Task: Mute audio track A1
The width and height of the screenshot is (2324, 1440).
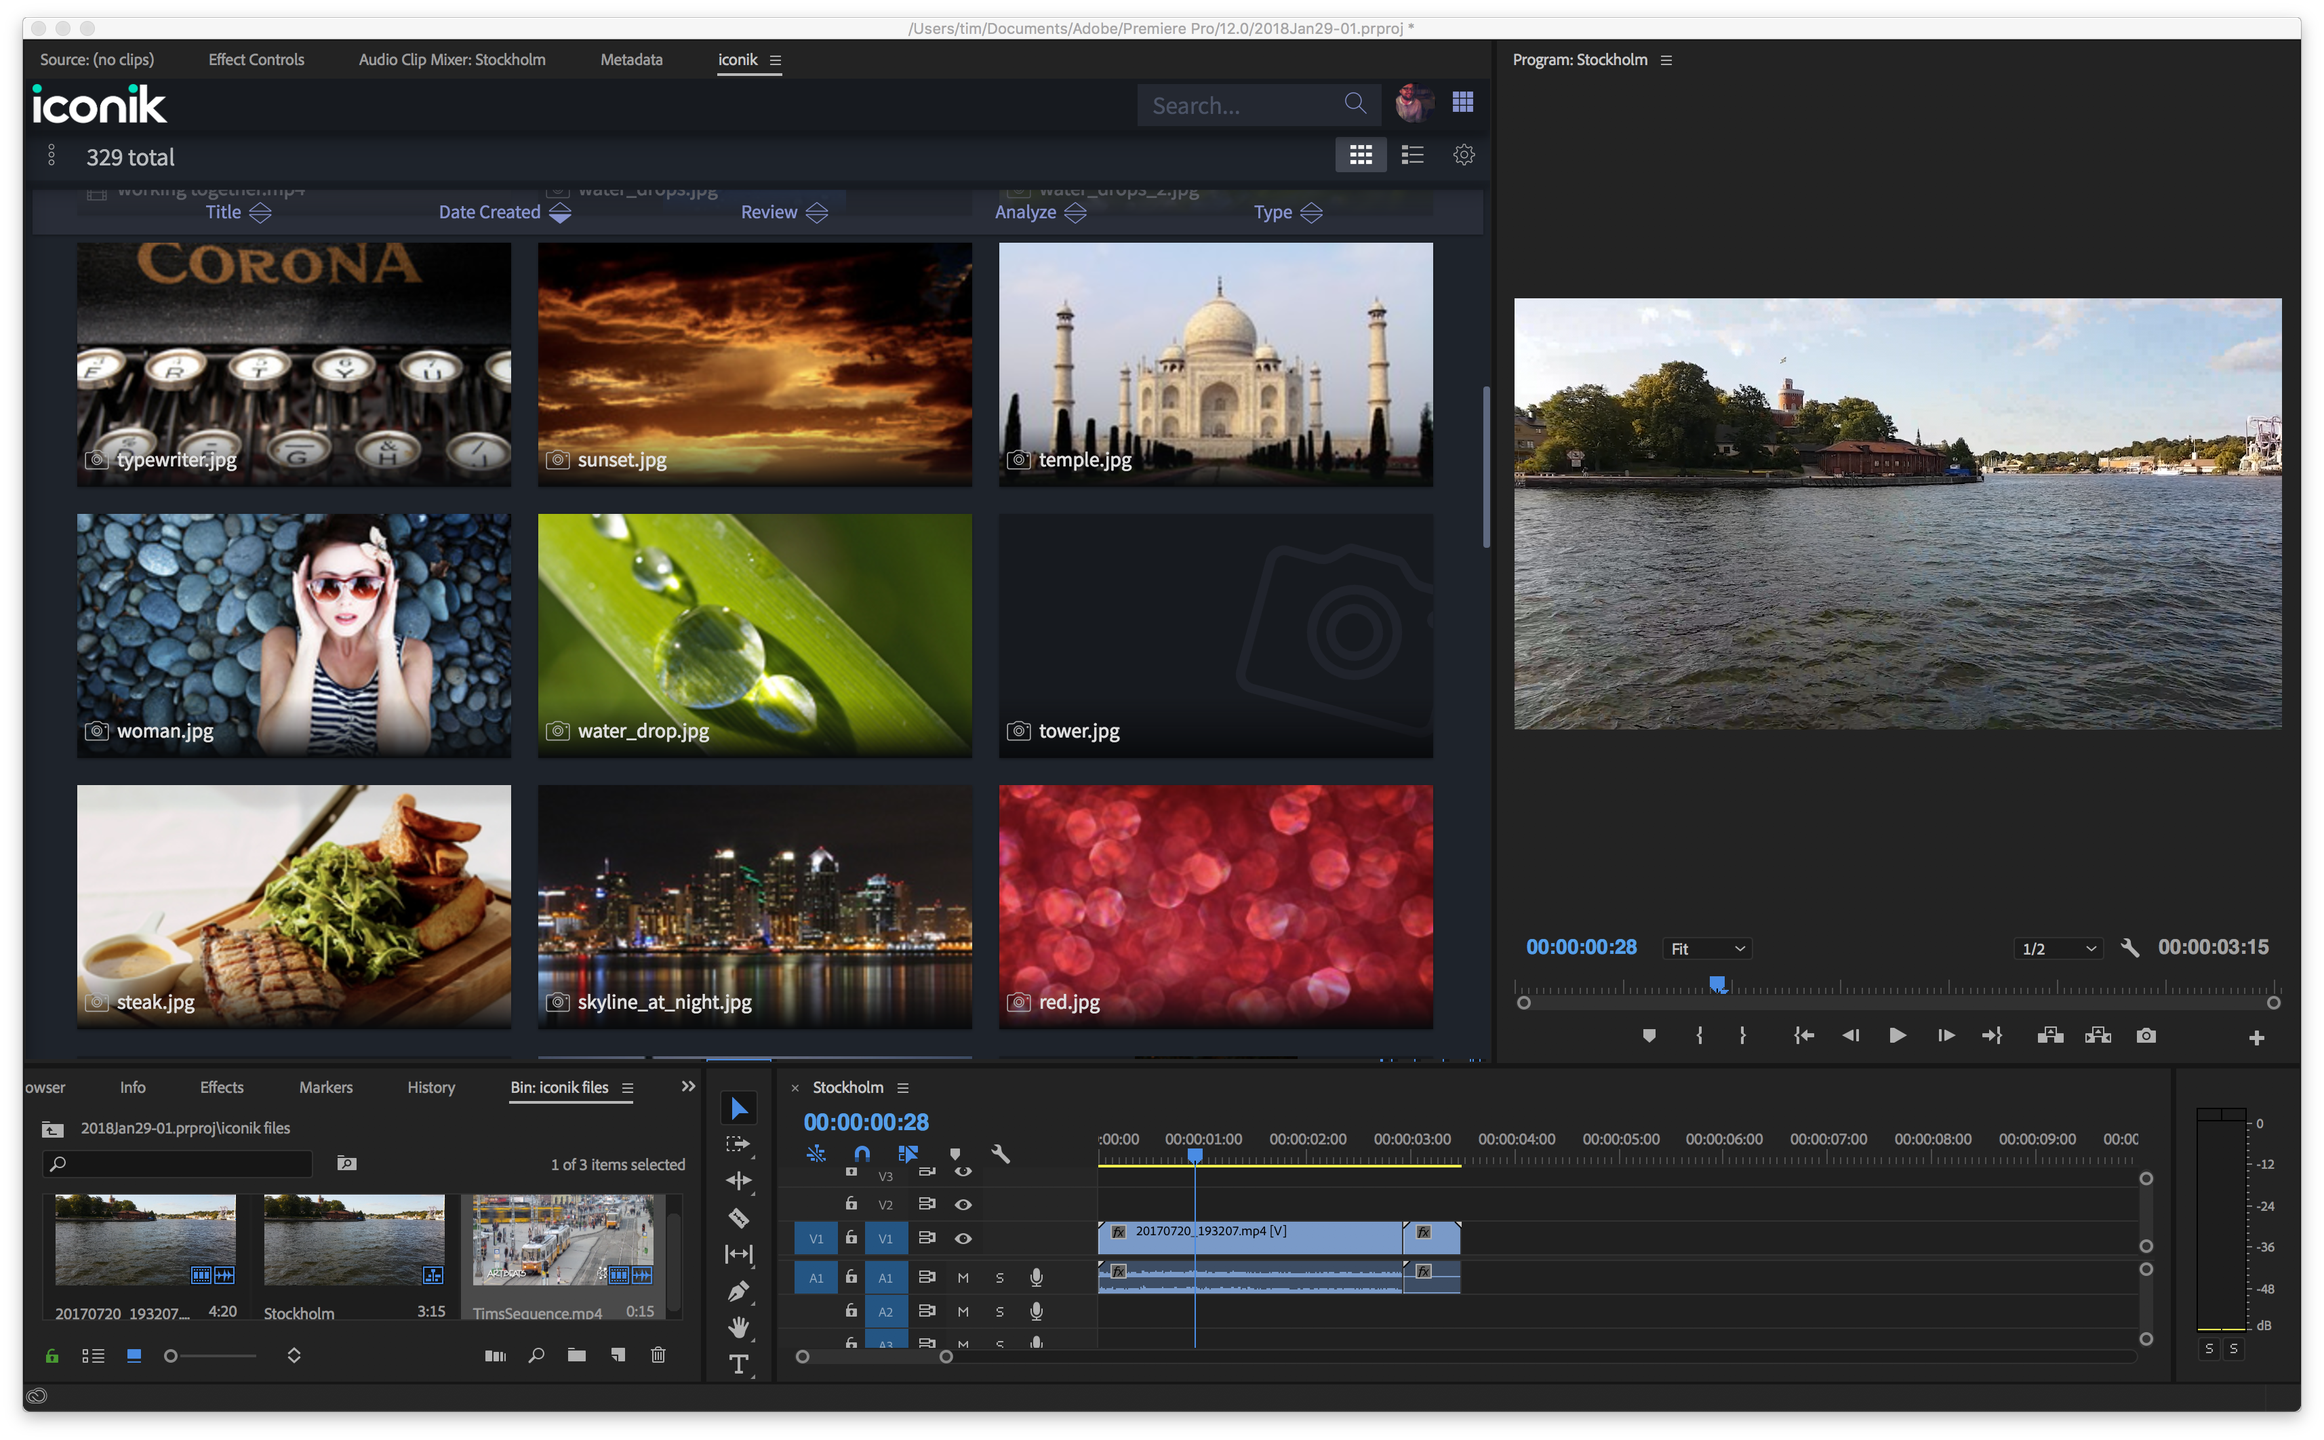Action: pos(963,1277)
